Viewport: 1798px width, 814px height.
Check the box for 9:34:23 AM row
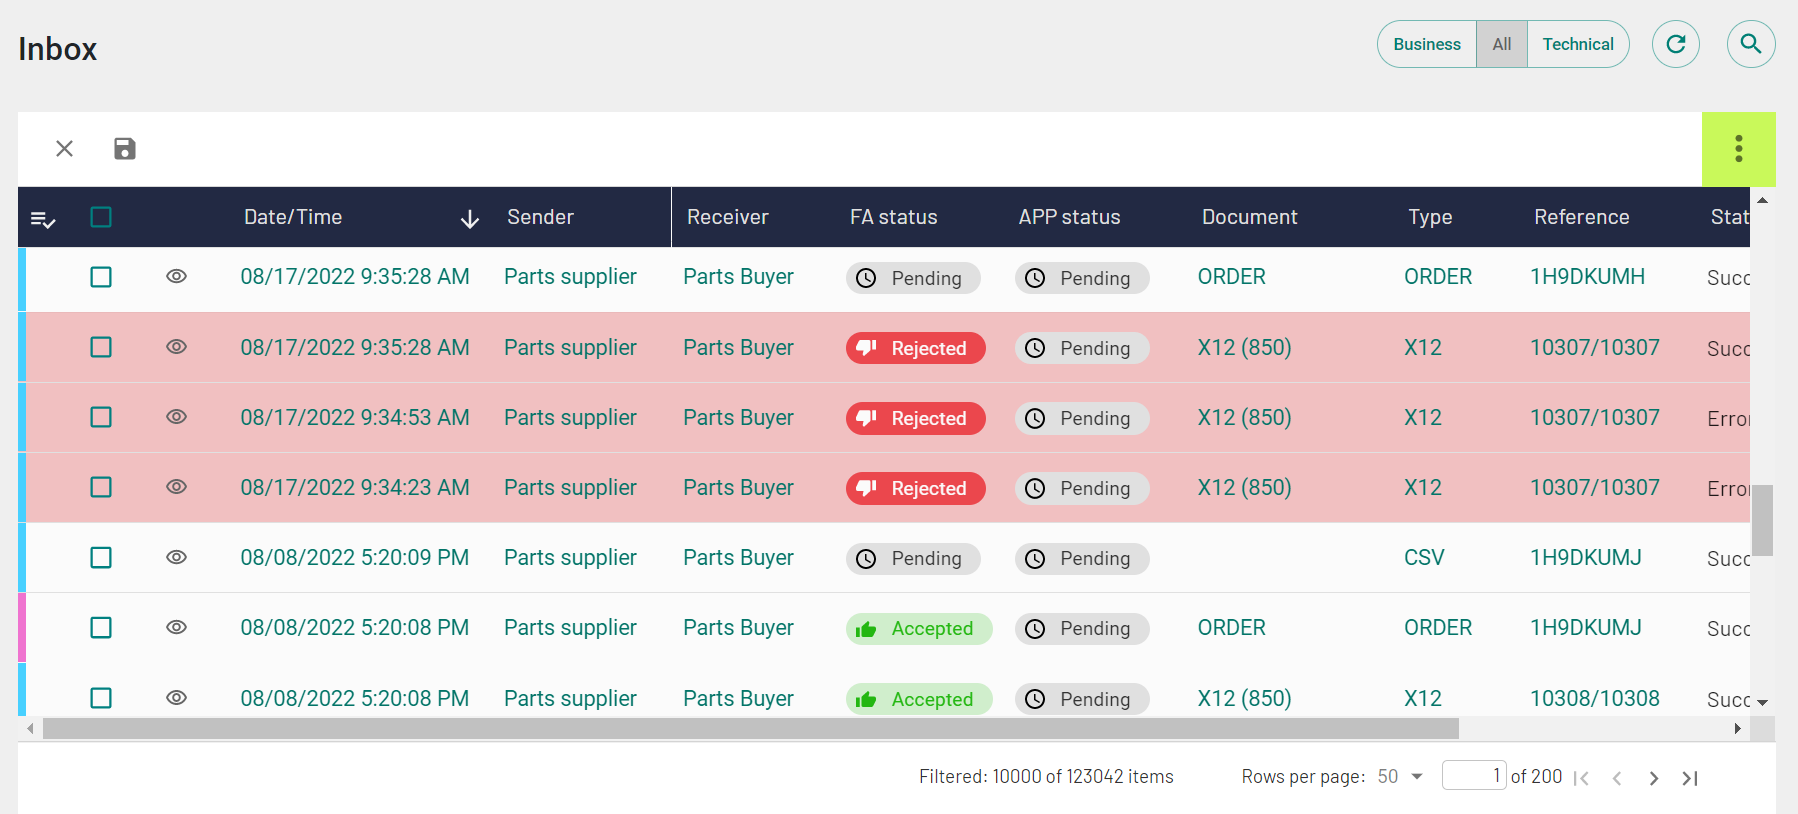pyautogui.click(x=101, y=487)
